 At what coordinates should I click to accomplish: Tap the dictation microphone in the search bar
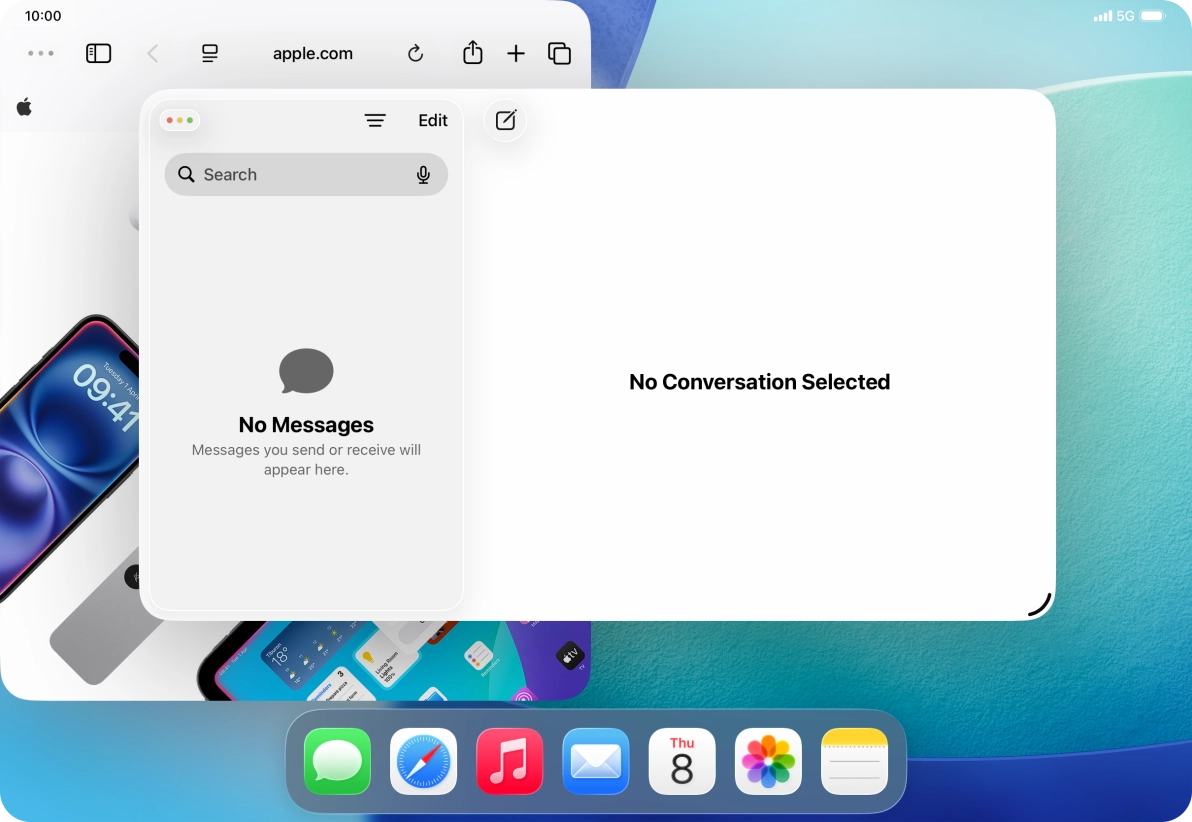[x=423, y=174]
